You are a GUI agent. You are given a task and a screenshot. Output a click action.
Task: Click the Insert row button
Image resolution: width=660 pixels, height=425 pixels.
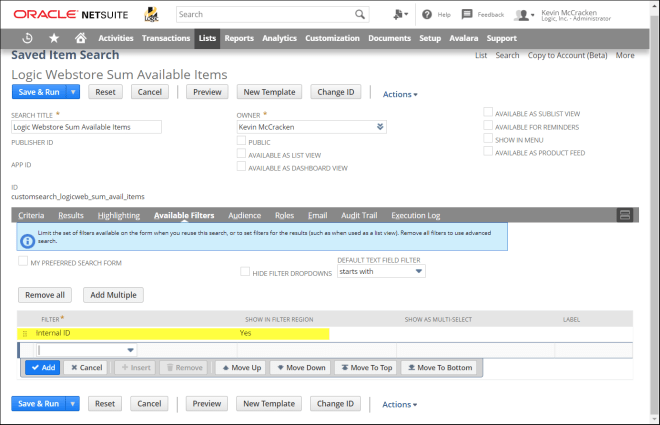tap(136, 367)
